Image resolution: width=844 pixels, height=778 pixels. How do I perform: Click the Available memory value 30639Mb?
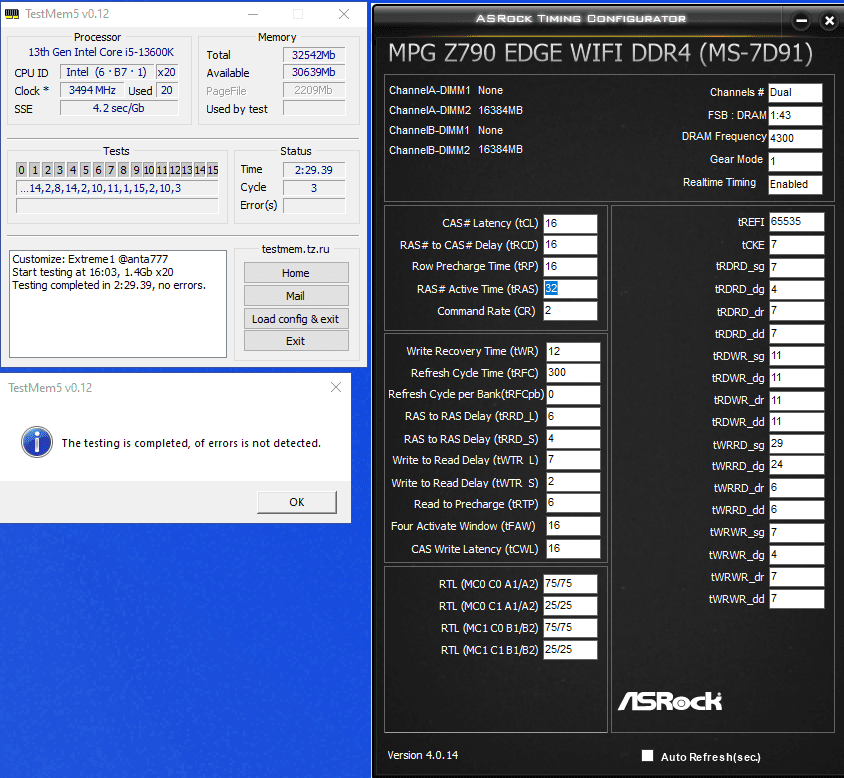click(x=314, y=72)
